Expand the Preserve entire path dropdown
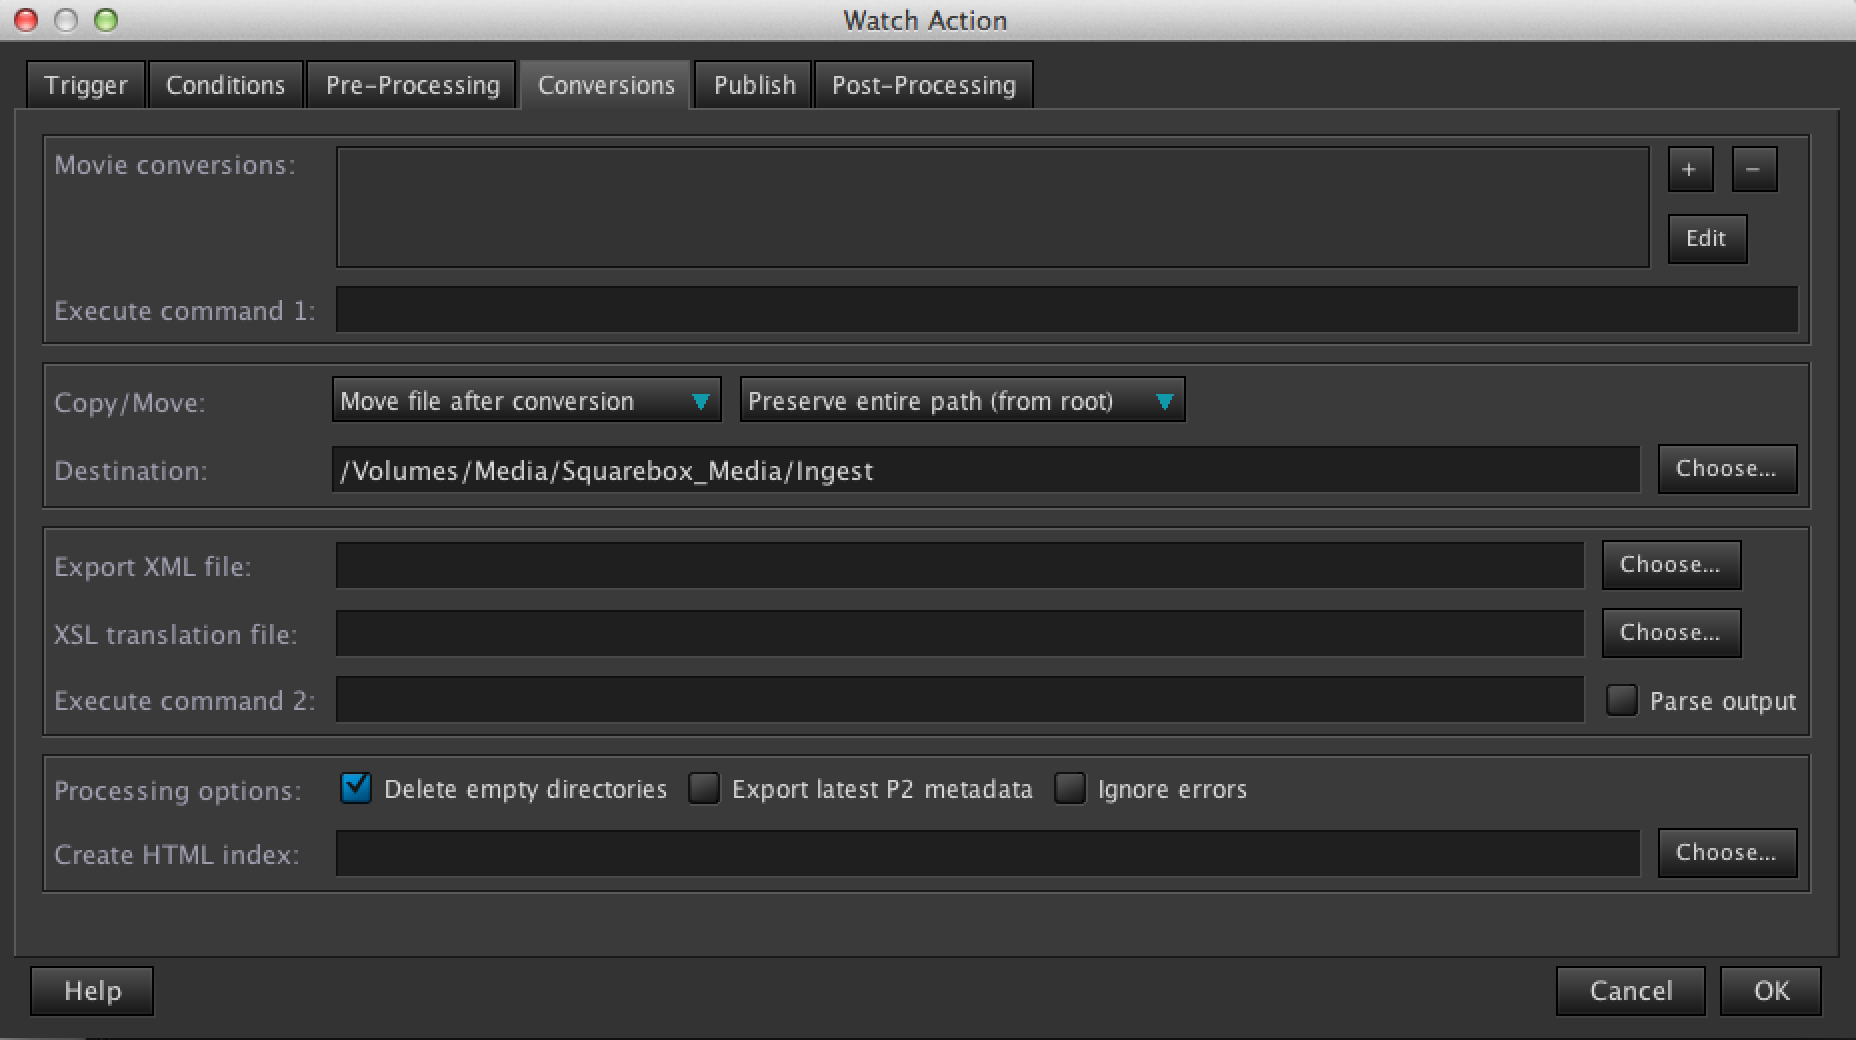The image size is (1856, 1040). pyautogui.click(x=962, y=400)
